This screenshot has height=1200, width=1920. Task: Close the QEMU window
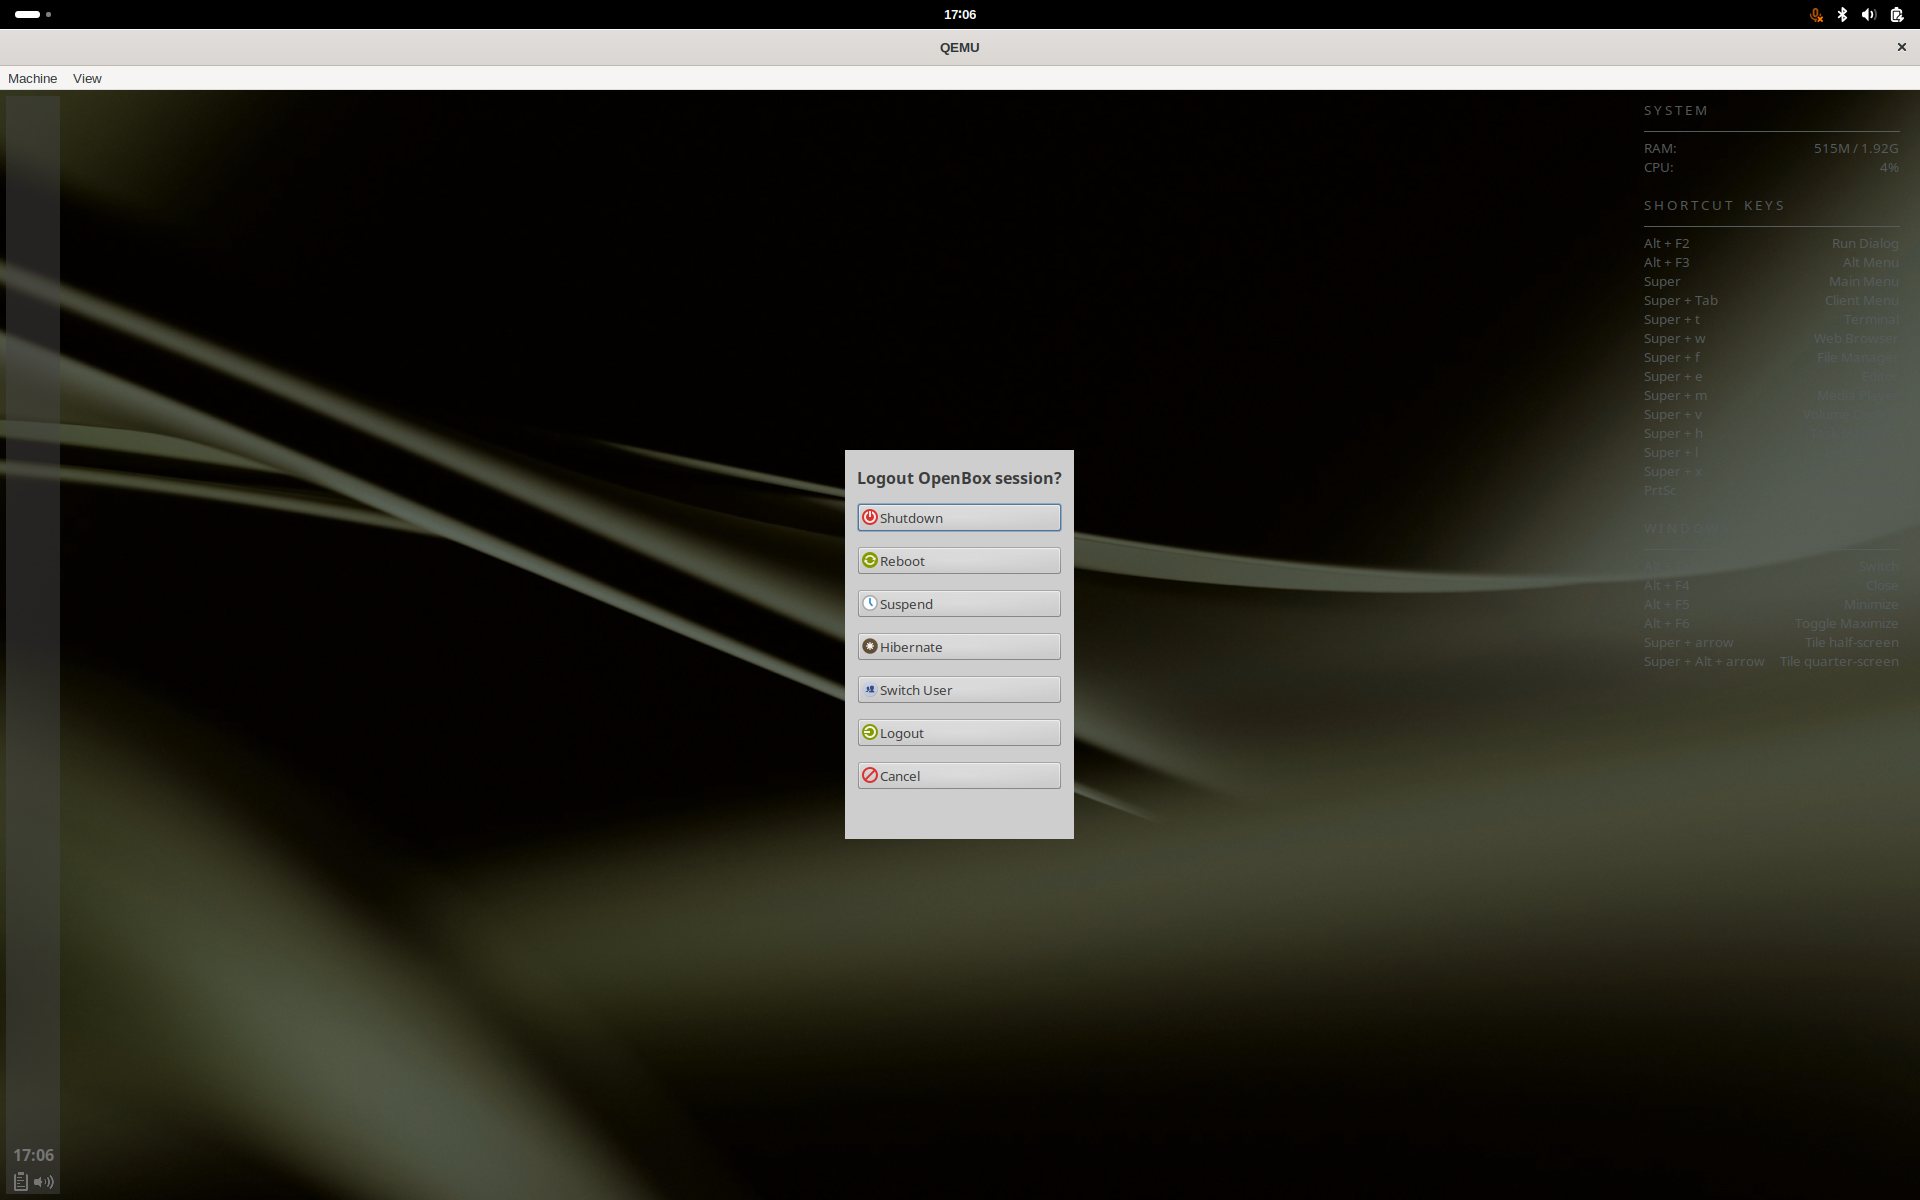(1901, 47)
